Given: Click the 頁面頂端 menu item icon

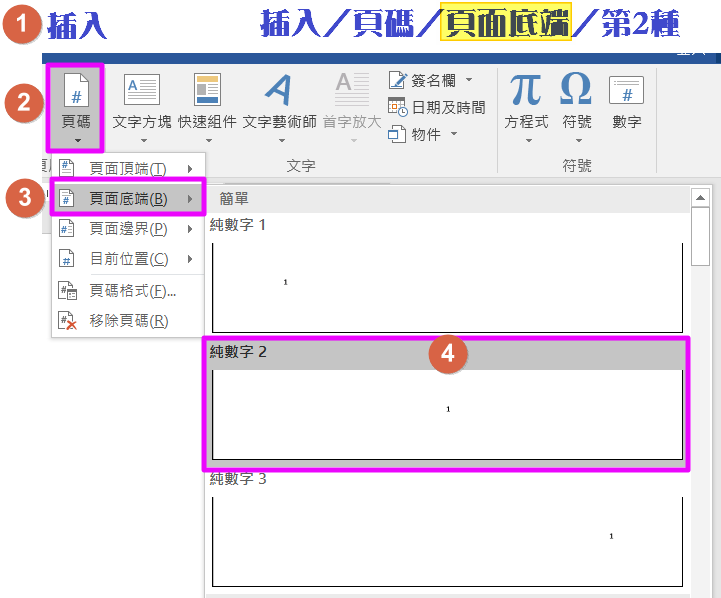Looking at the screenshot, I should (x=66, y=168).
